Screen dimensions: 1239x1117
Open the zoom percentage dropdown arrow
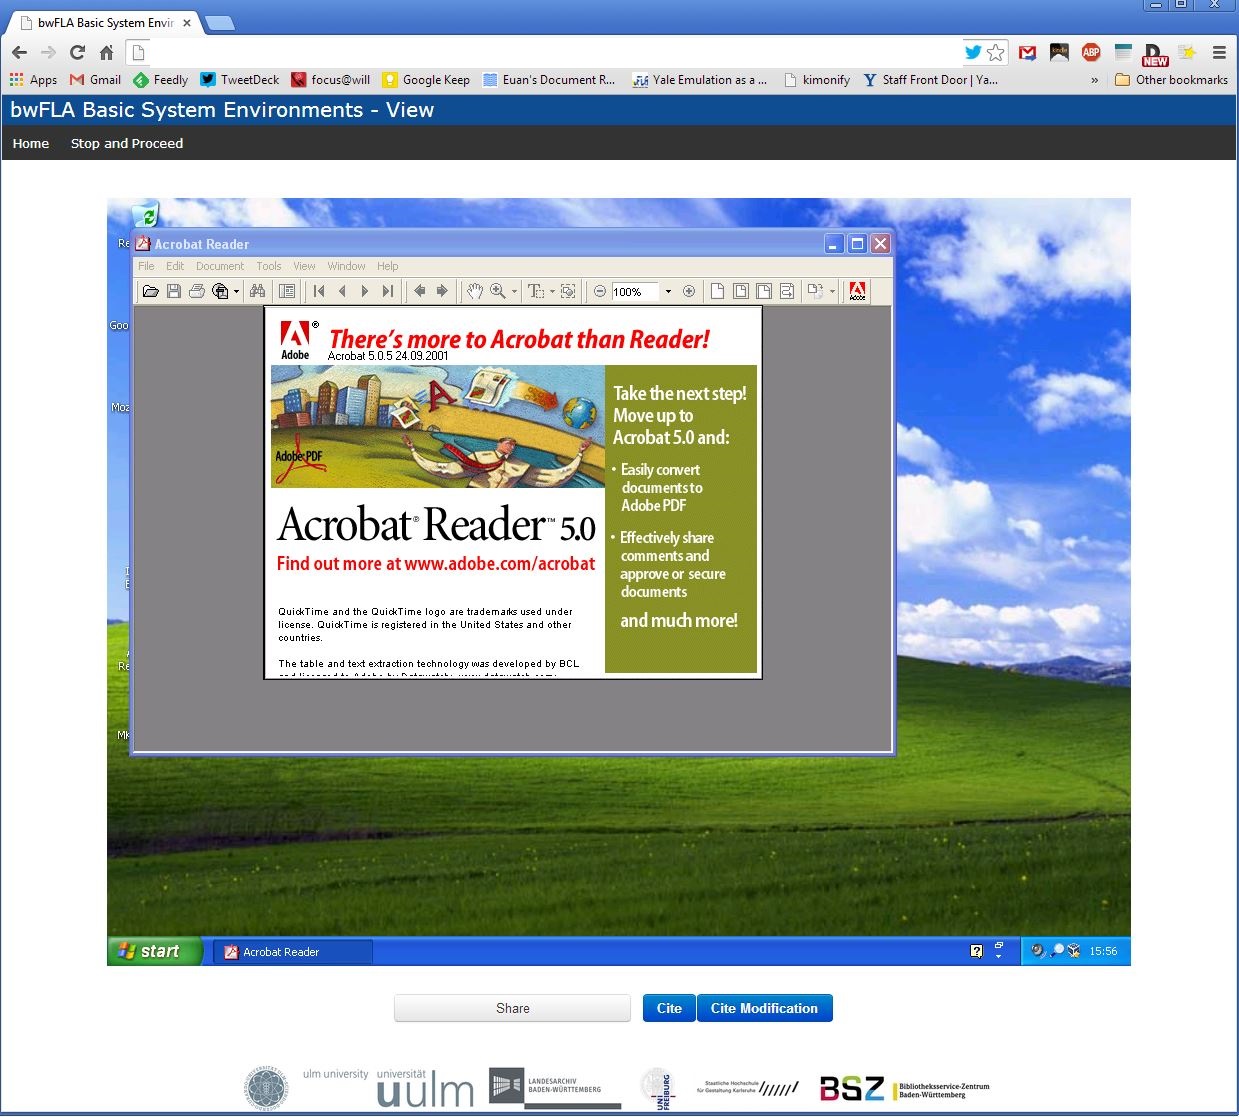668,292
